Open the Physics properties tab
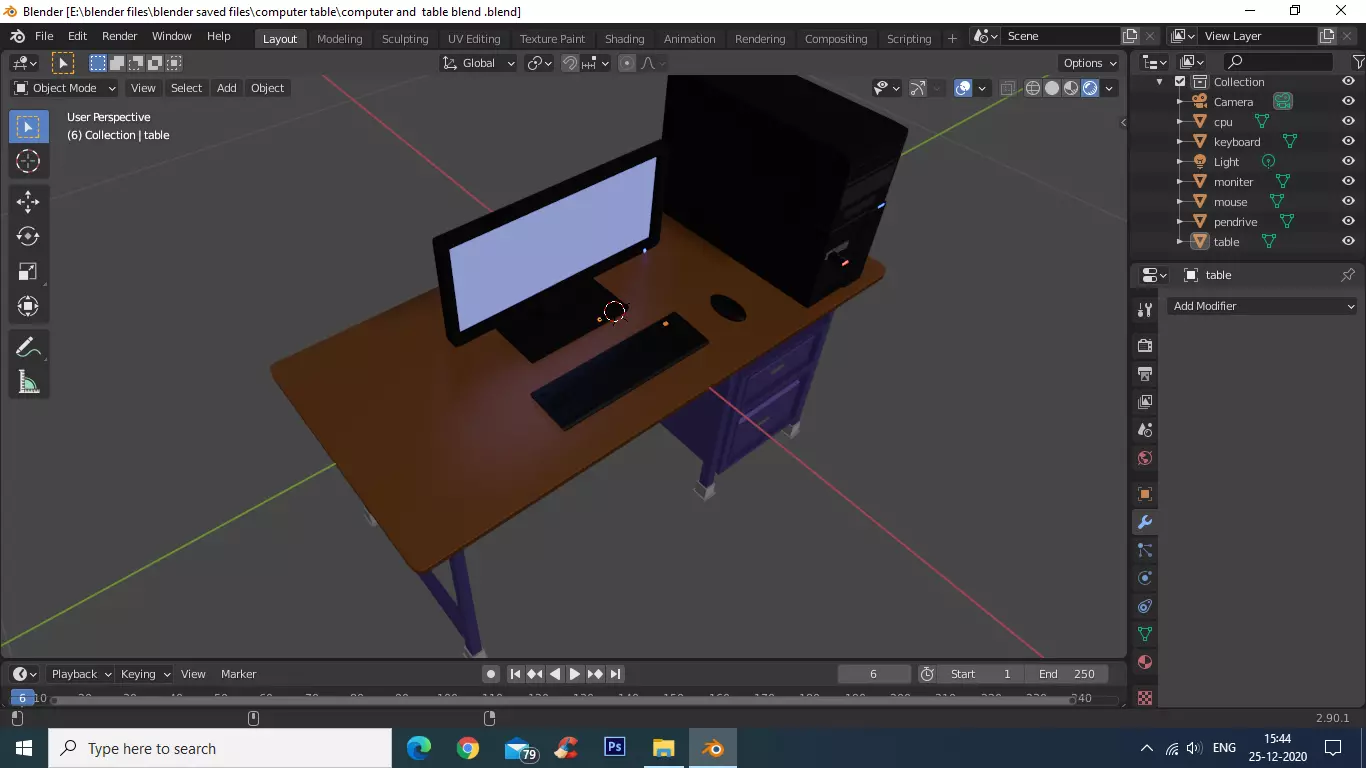The width and height of the screenshot is (1366, 768). click(x=1145, y=578)
